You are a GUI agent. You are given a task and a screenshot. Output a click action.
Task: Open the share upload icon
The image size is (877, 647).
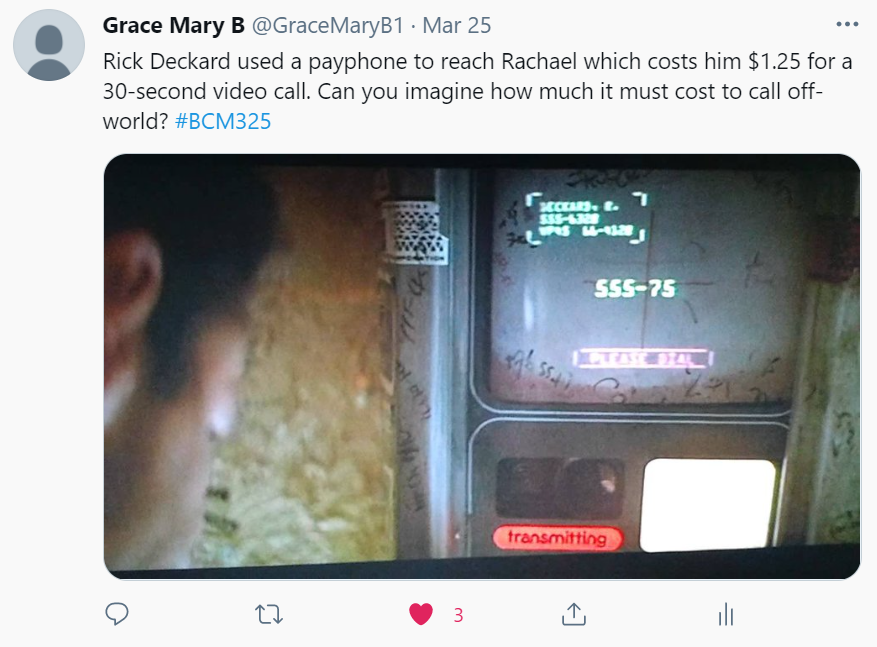pos(573,614)
